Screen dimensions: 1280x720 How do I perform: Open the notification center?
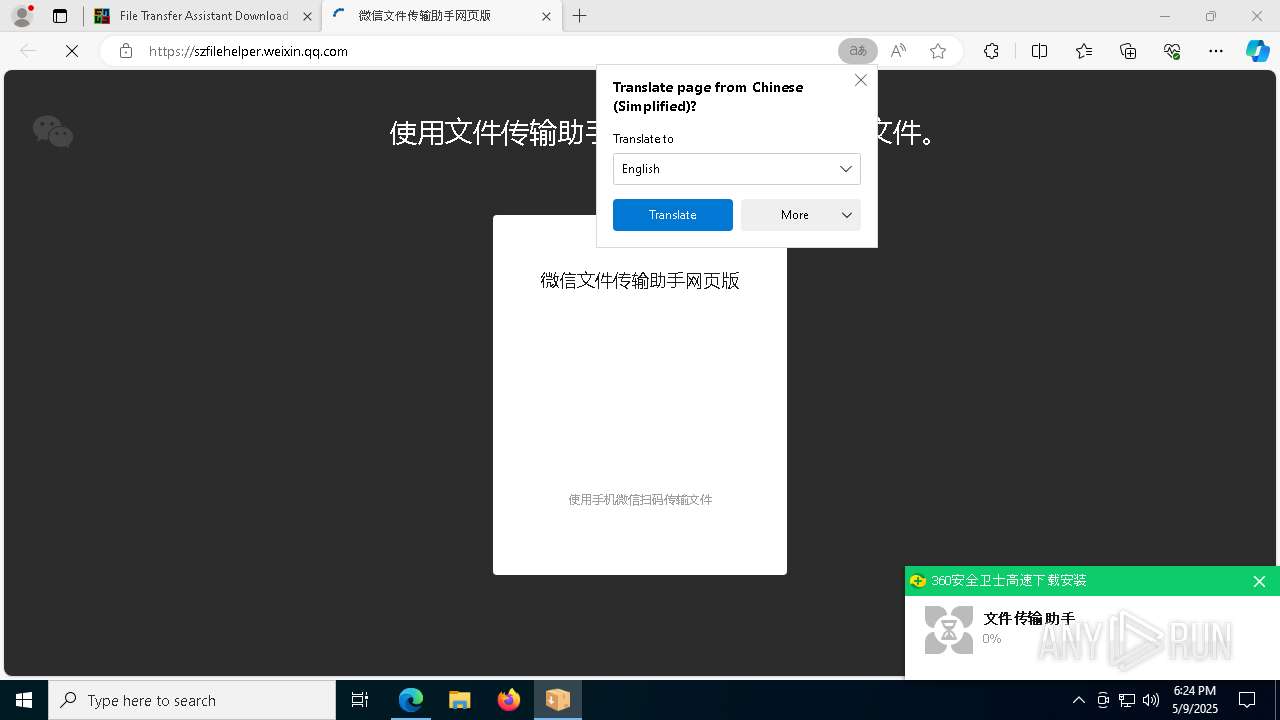(1247, 700)
